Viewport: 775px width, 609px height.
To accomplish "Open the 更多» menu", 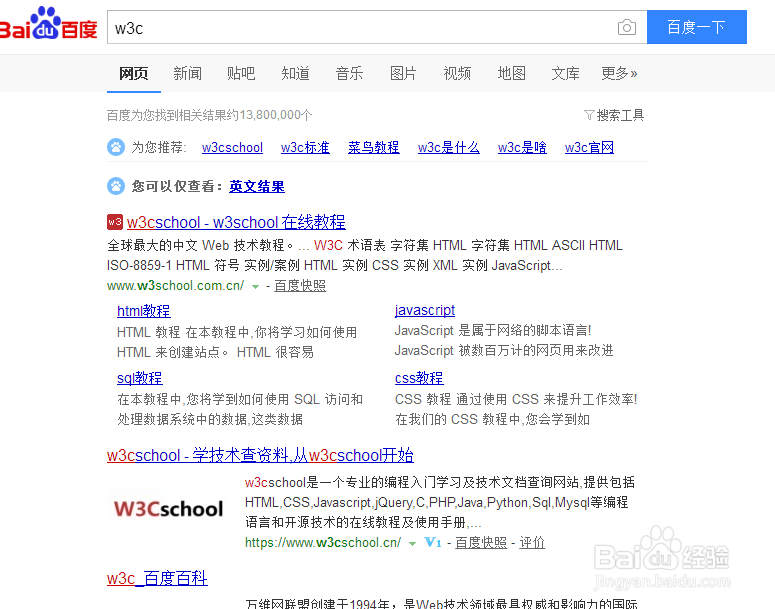I will pyautogui.click(x=619, y=73).
